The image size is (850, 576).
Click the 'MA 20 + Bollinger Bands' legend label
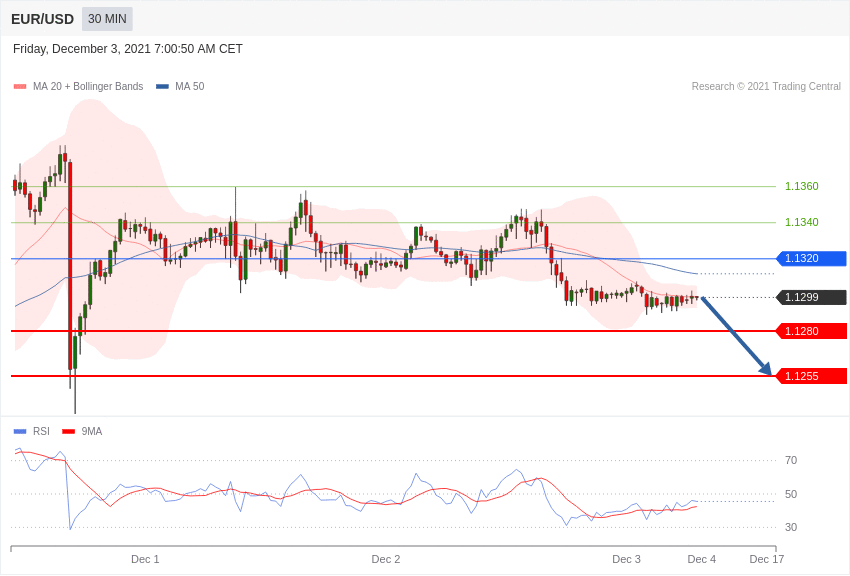coord(88,86)
